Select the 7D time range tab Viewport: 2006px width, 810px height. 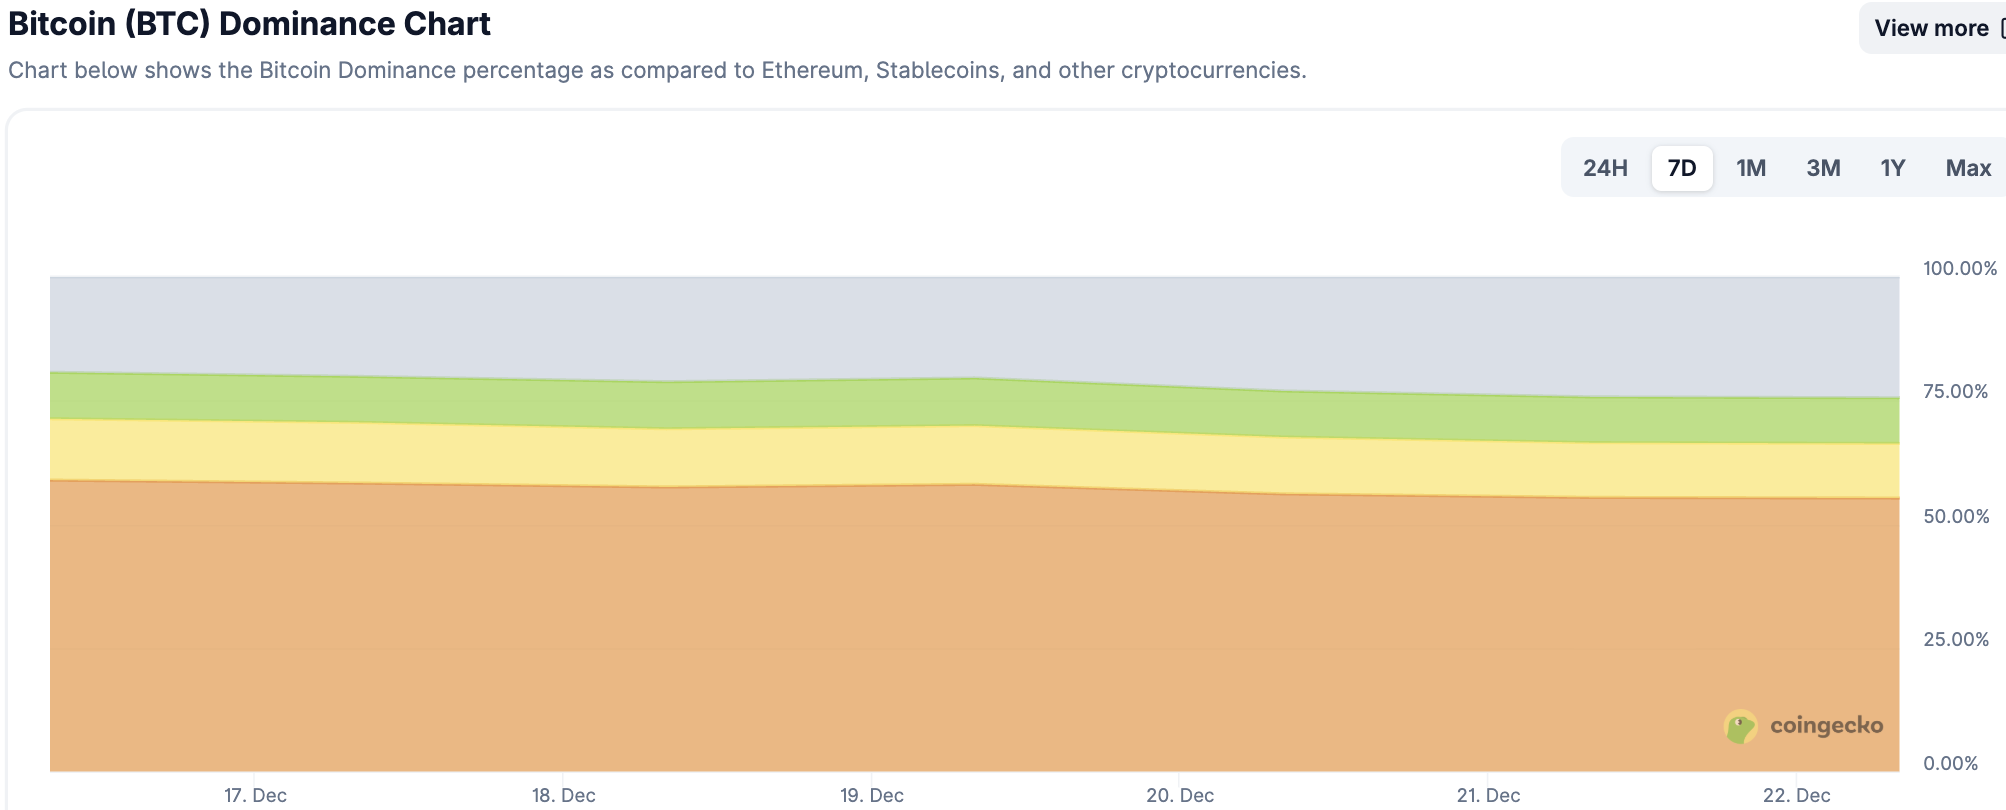click(1682, 168)
